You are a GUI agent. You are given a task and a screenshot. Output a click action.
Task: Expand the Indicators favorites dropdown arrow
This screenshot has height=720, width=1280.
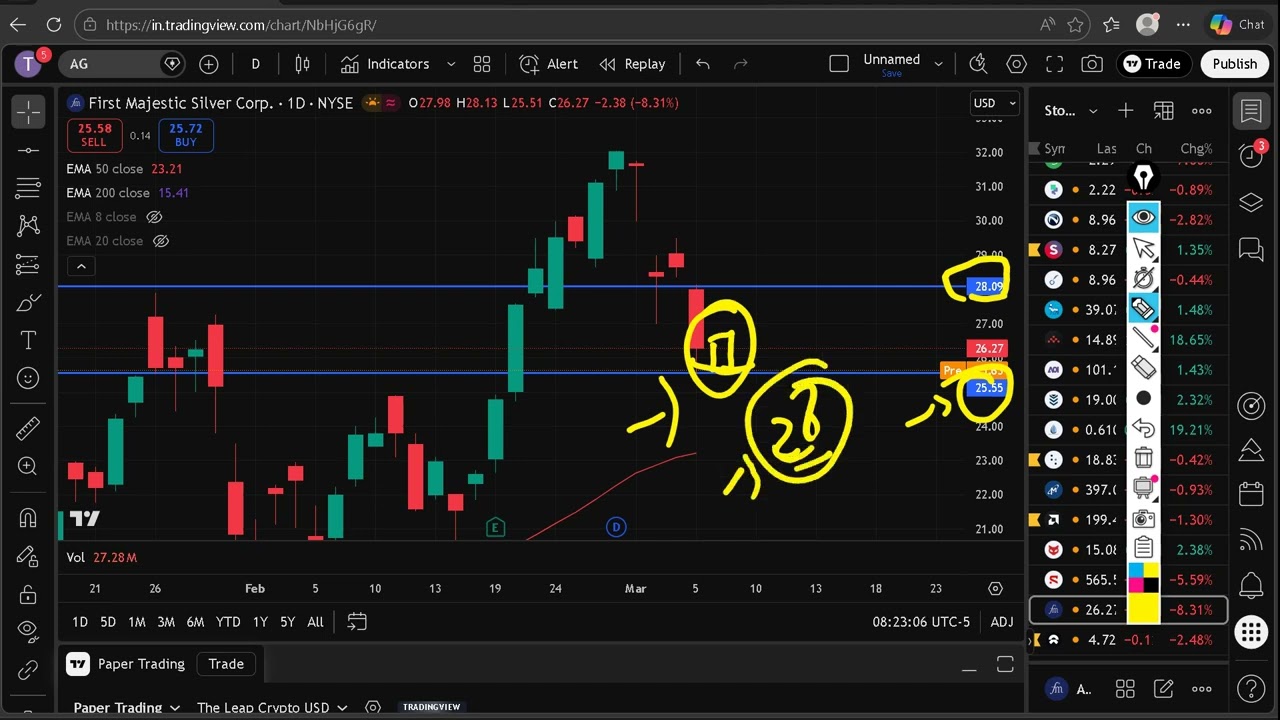[450, 64]
